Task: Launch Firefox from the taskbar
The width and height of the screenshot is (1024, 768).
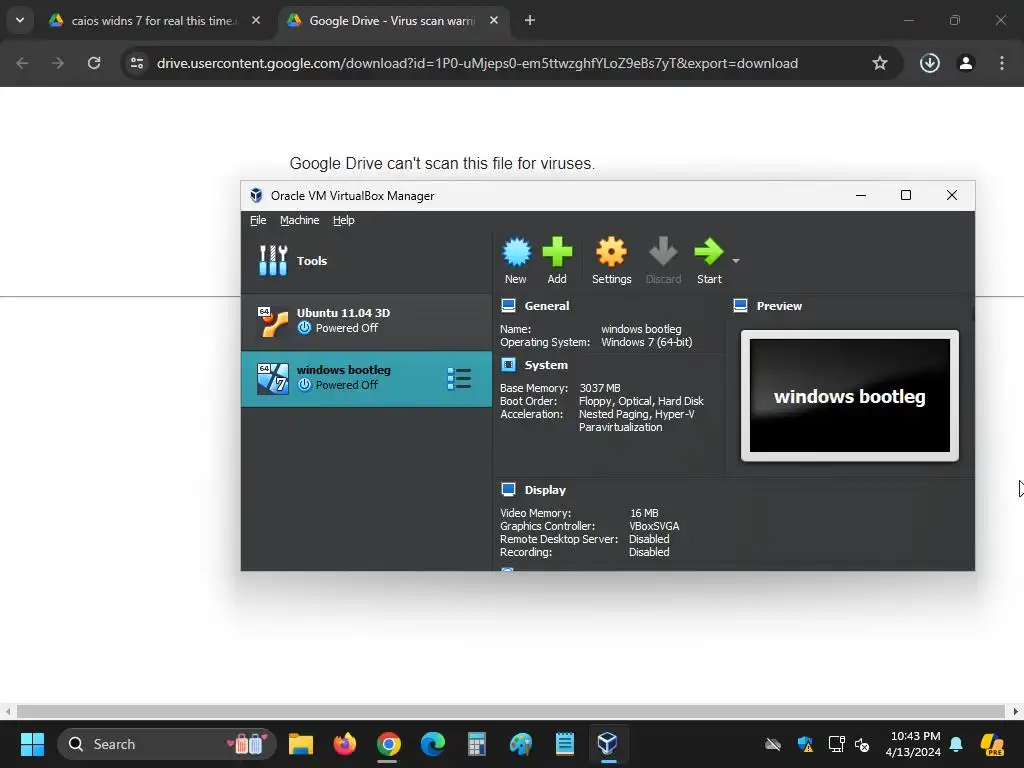Action: coord(345,744)
